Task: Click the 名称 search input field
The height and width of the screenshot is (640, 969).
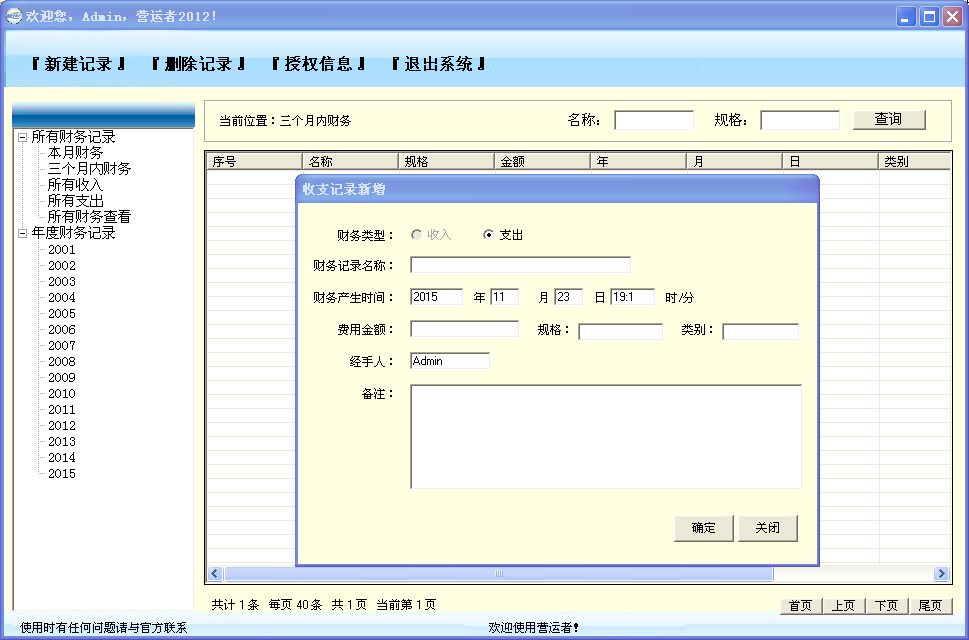Action: (654, 118)
